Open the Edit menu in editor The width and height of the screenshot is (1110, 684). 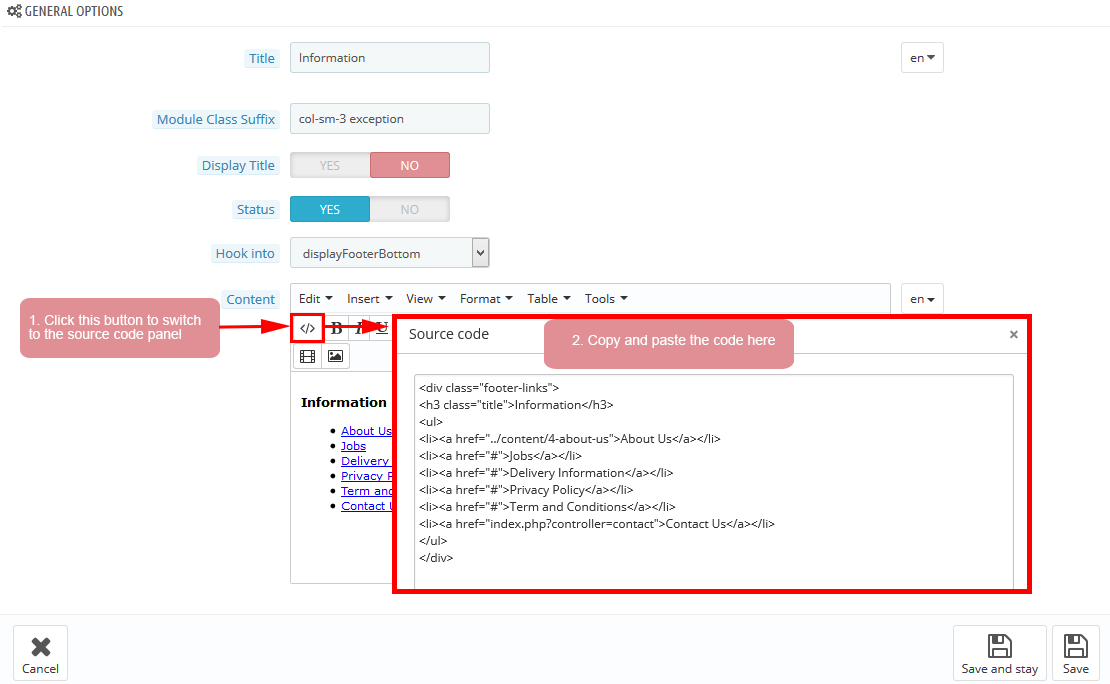coord(315,299)
